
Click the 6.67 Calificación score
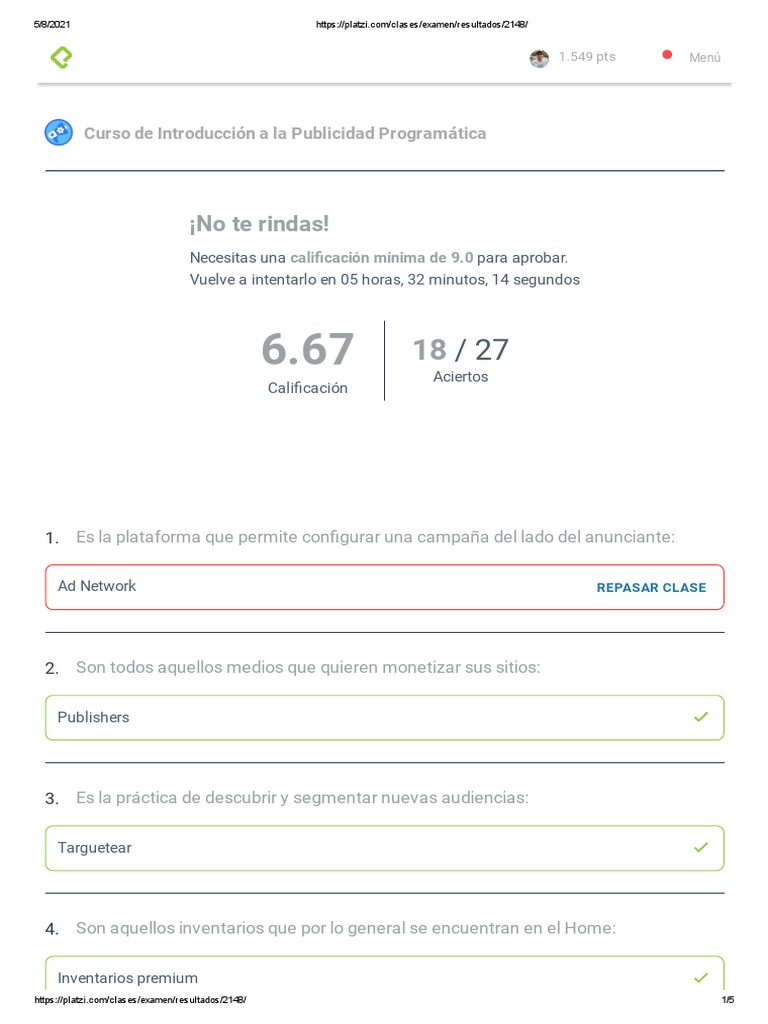(x=307, y=351)
